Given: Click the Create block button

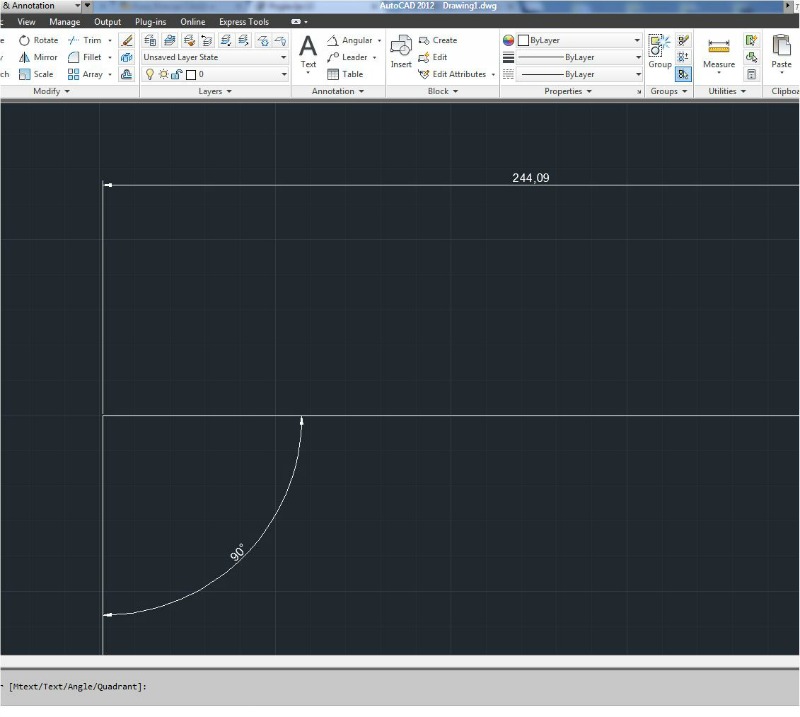Looking at the screenshot, I should (438, 40).
